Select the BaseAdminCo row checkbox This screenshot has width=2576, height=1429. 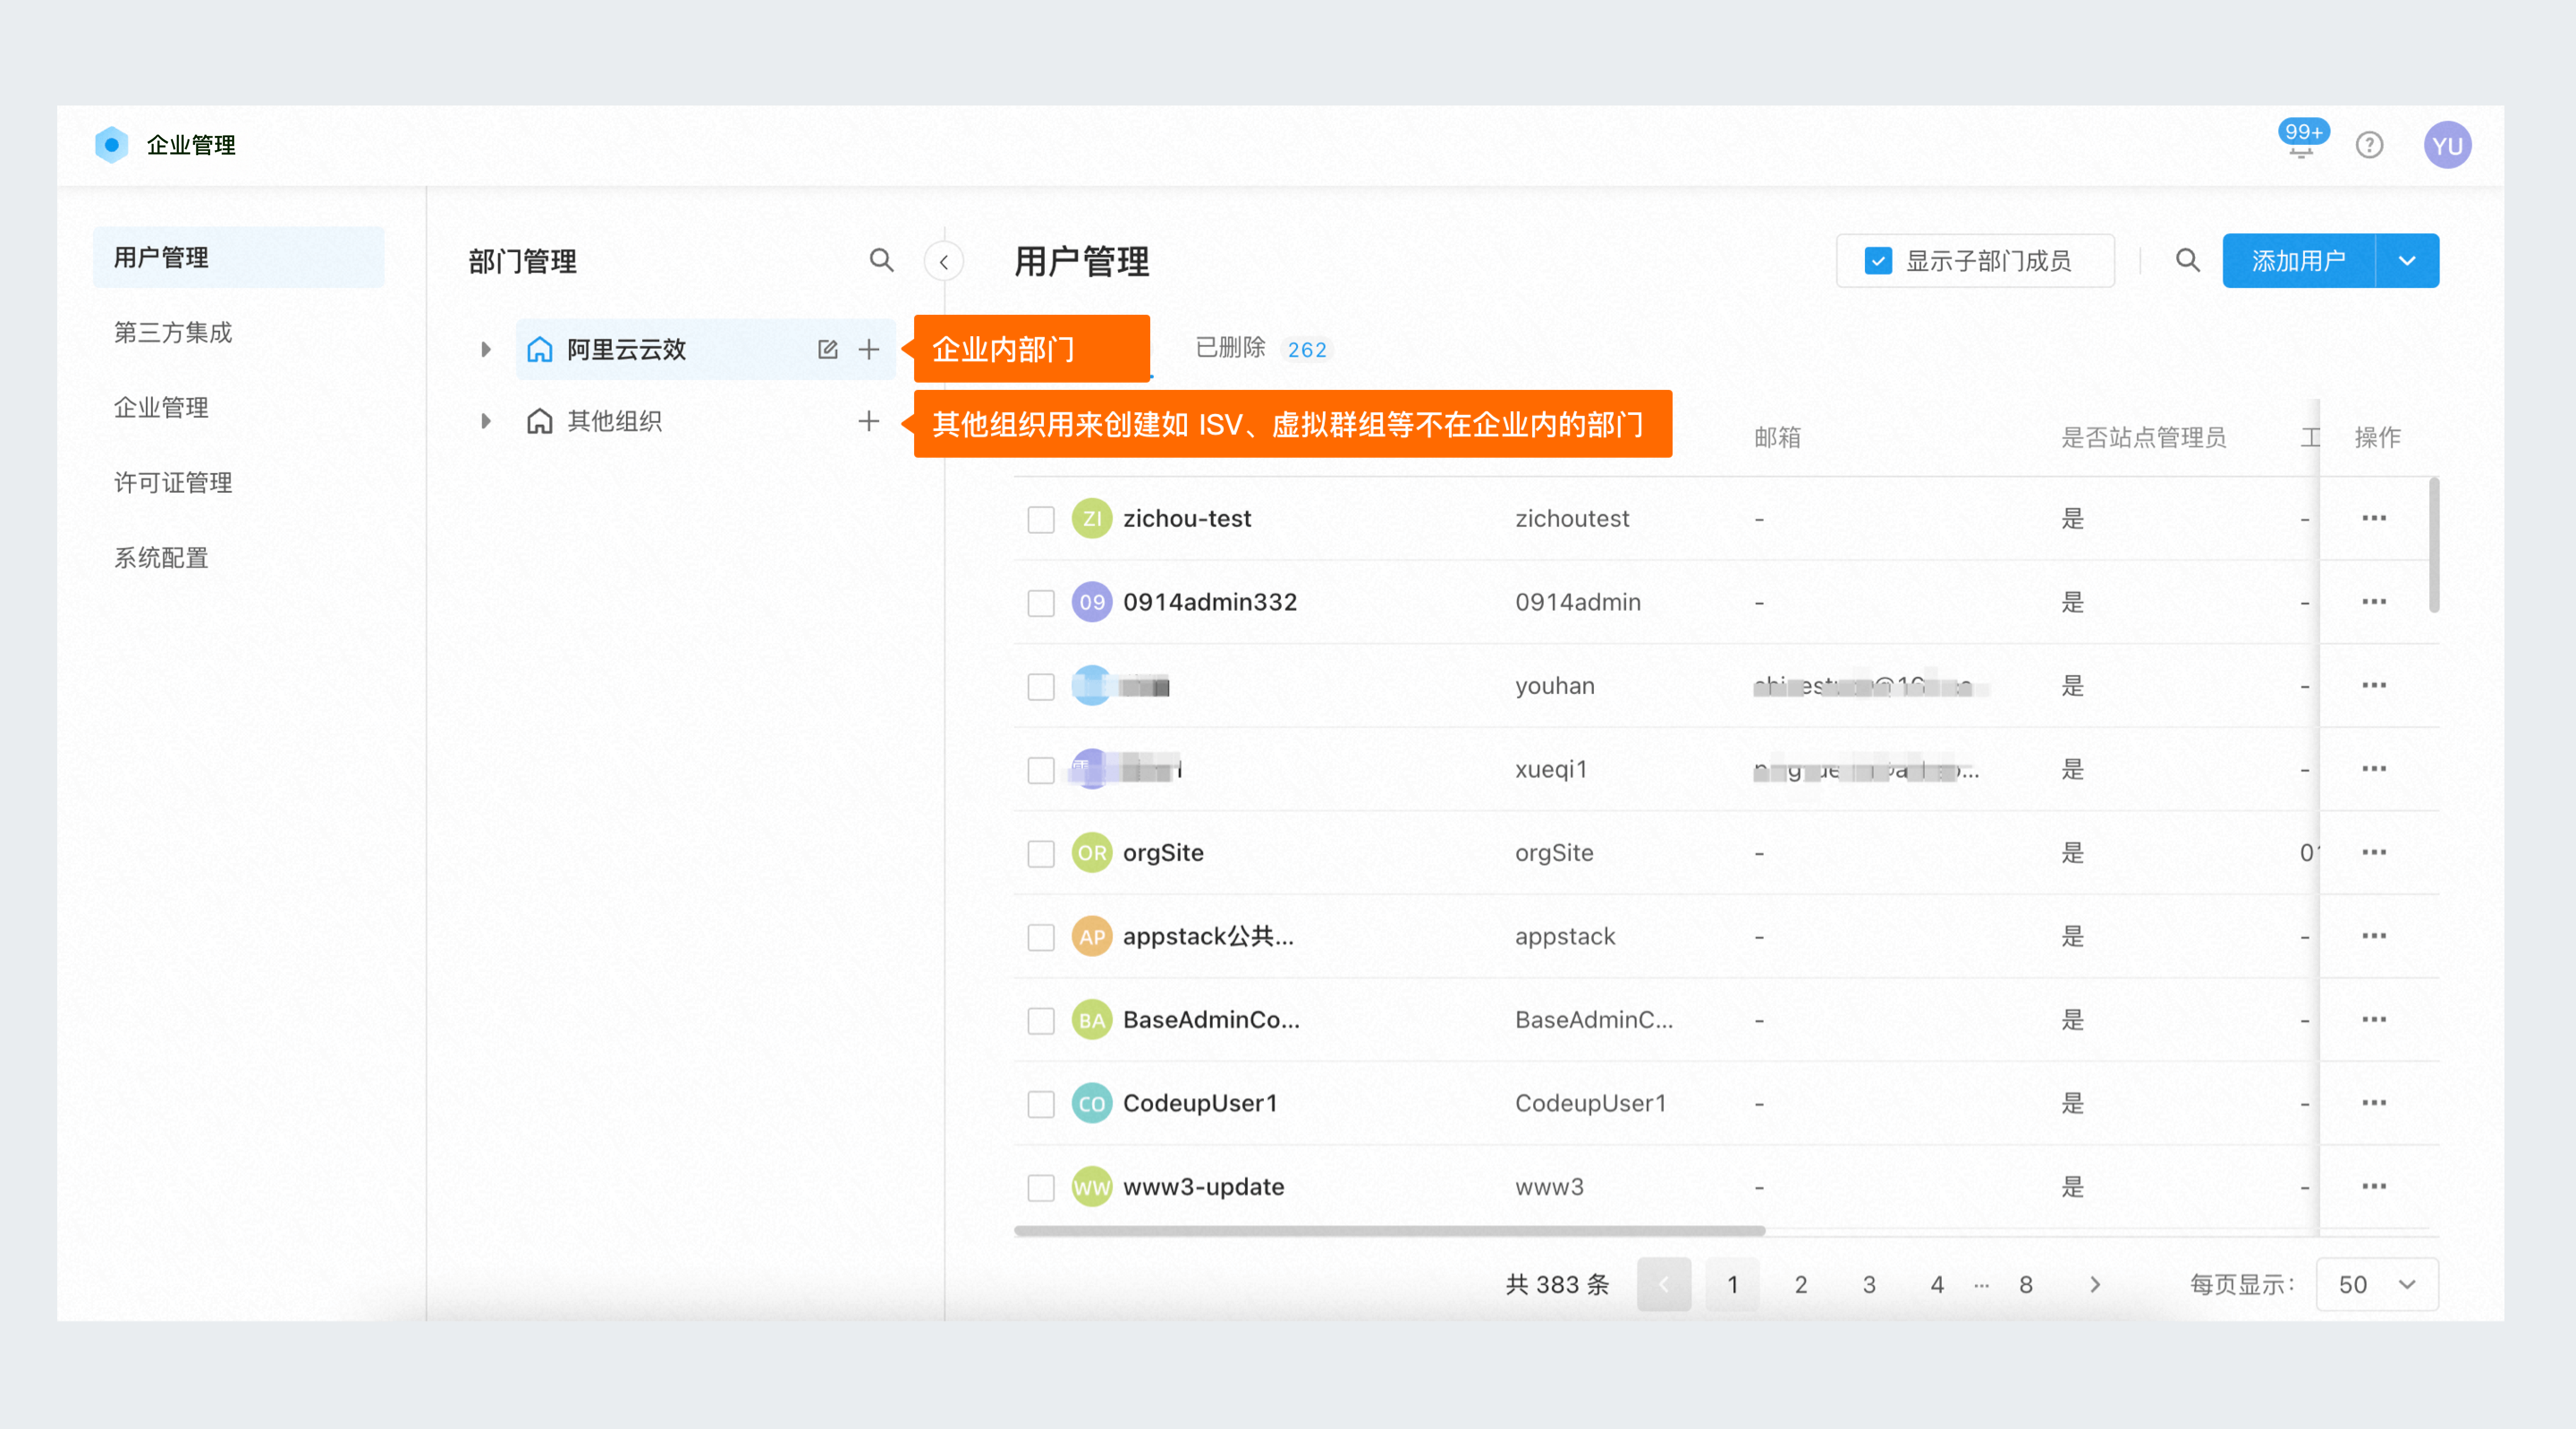click(1041, 1021)
